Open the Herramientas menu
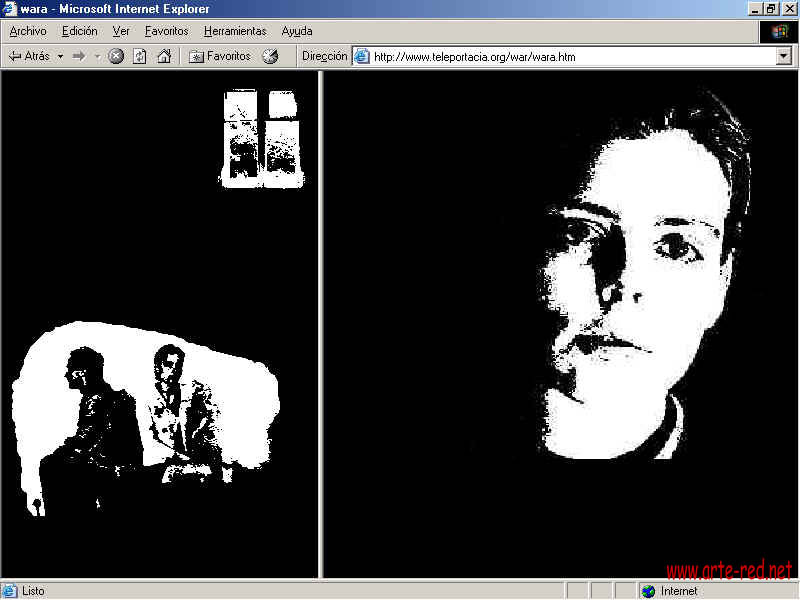 pyautogui.click(x=235, y=32)
